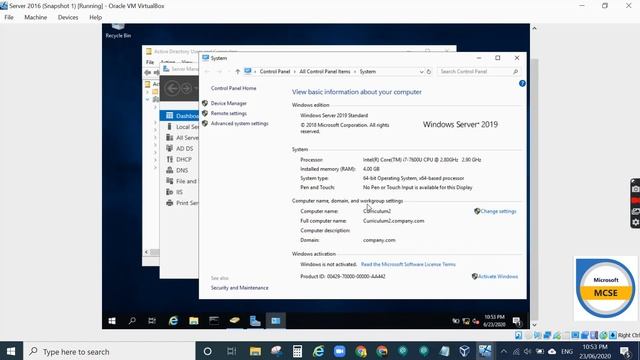Read the Microsoft Software License Terms

coord(408,264)
